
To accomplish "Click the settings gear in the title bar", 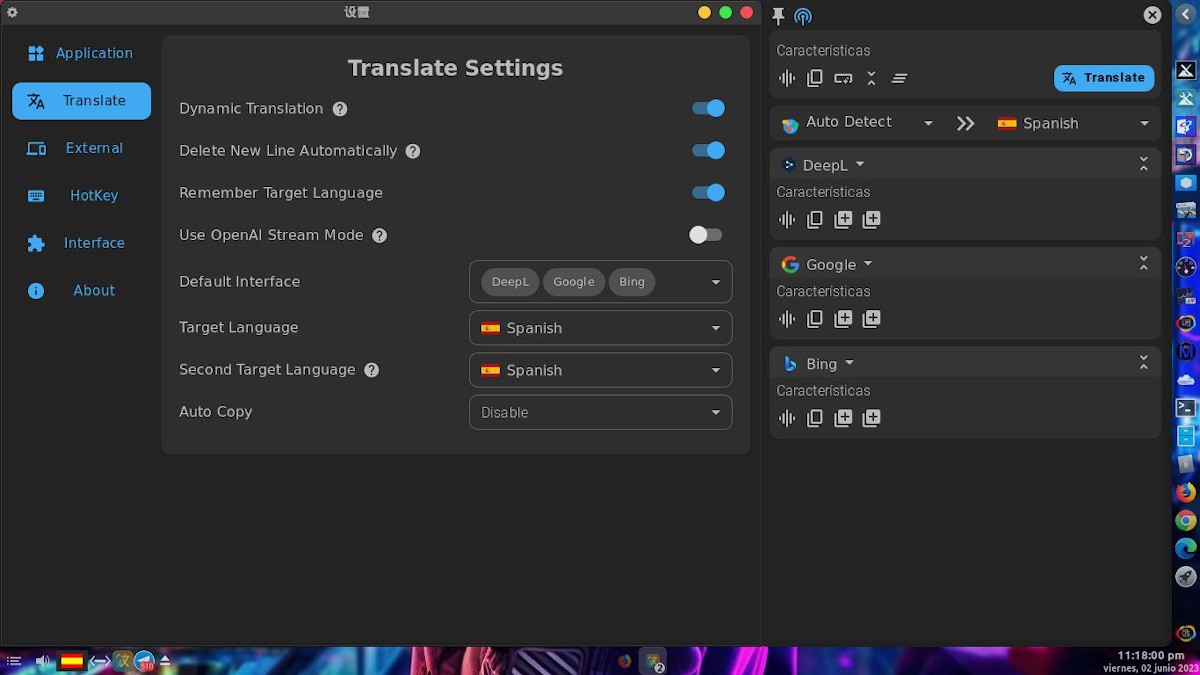I will pos(12,12).
